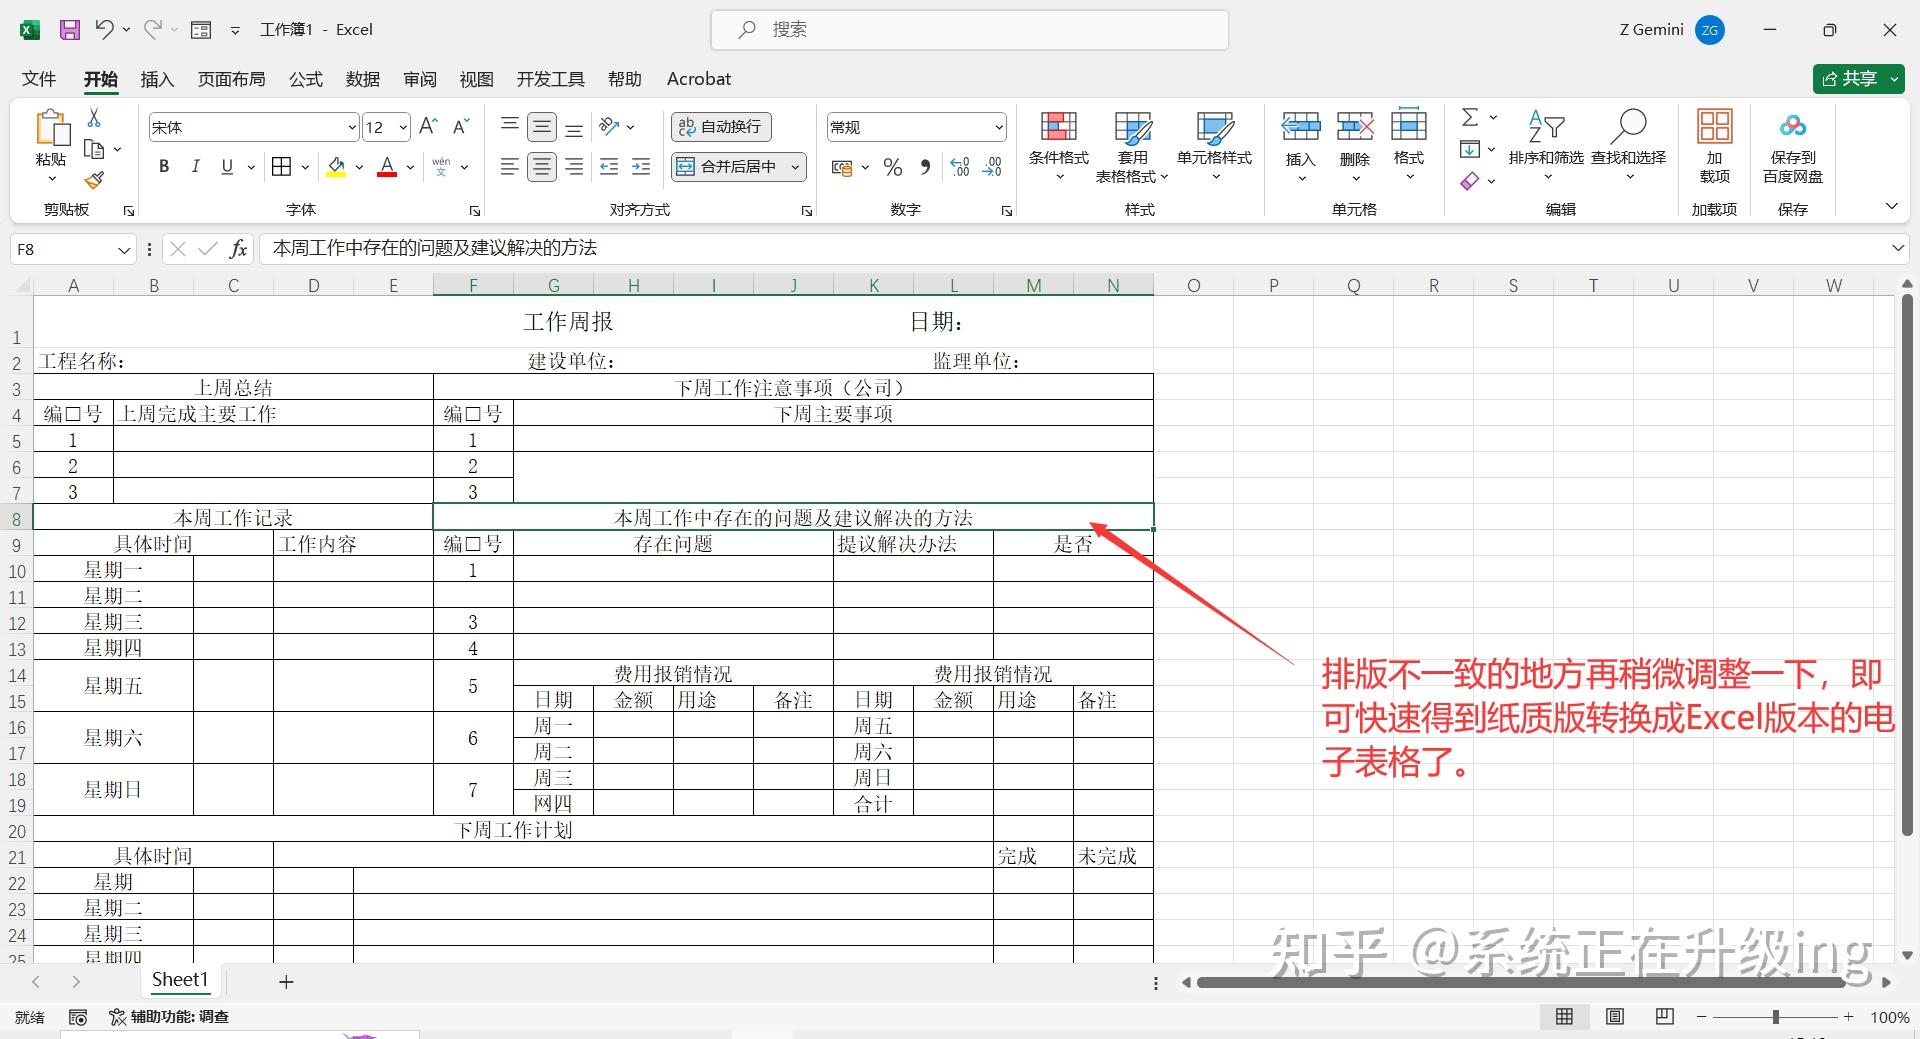1920x1039 pixels.
Task: Toggle Wrap Text (自动换行)
Action: [721, 127]
